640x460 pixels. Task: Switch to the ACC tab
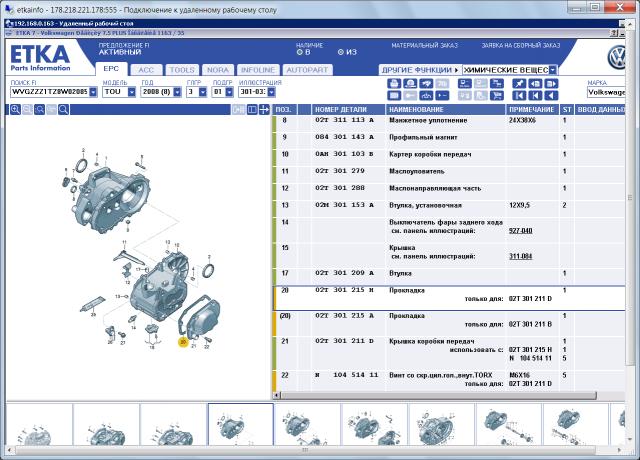tap(146, 70)
